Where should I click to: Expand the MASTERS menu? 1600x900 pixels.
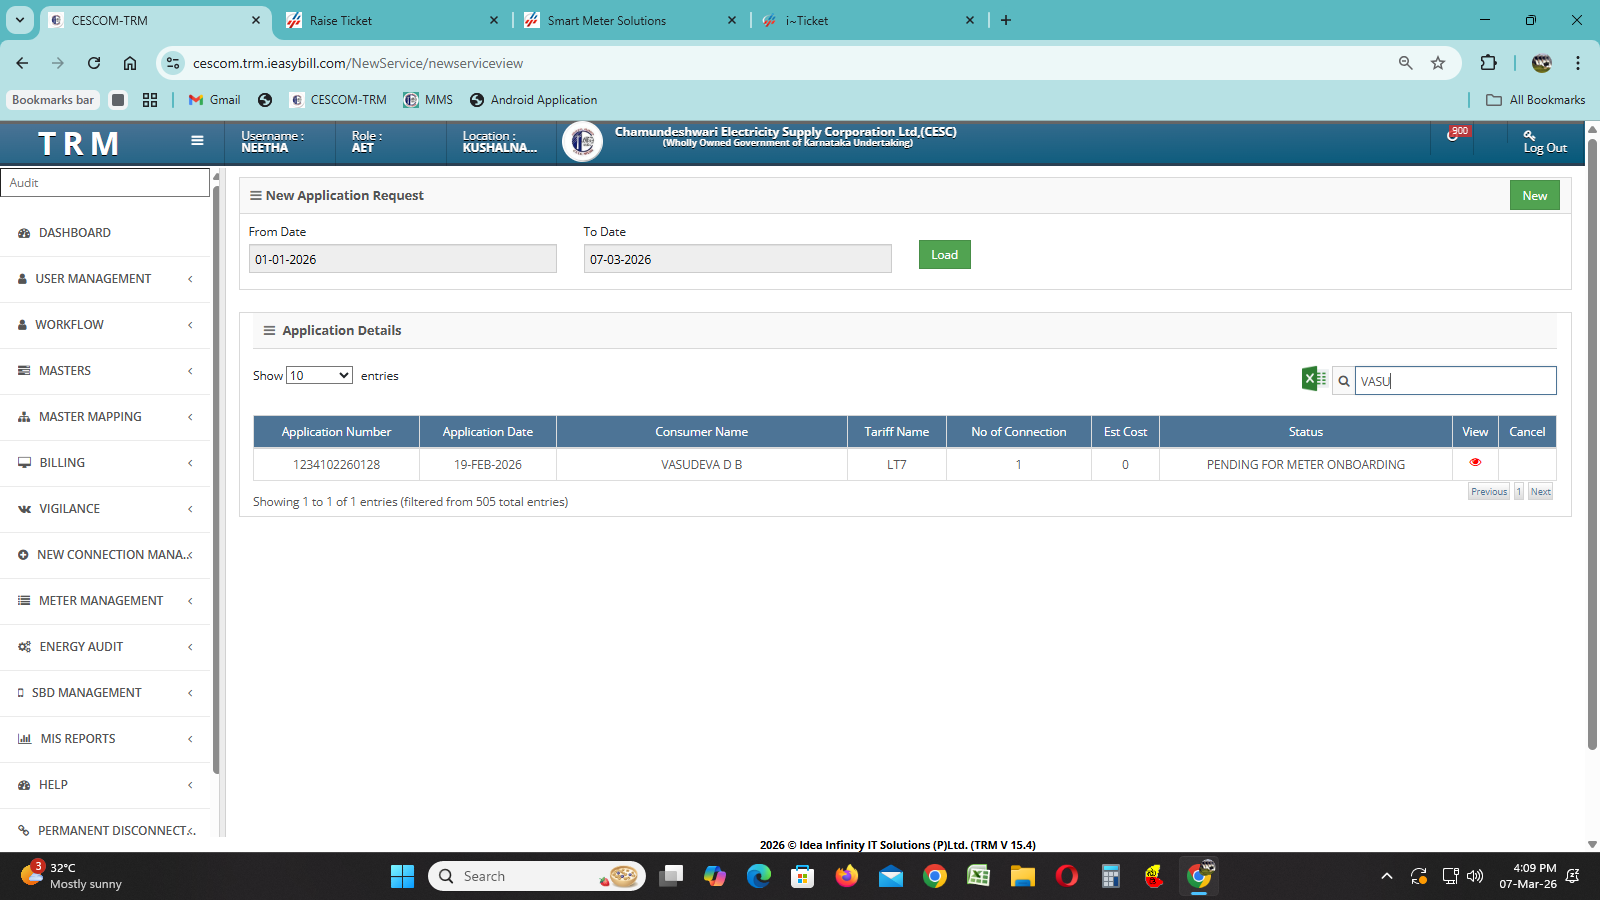105,371
